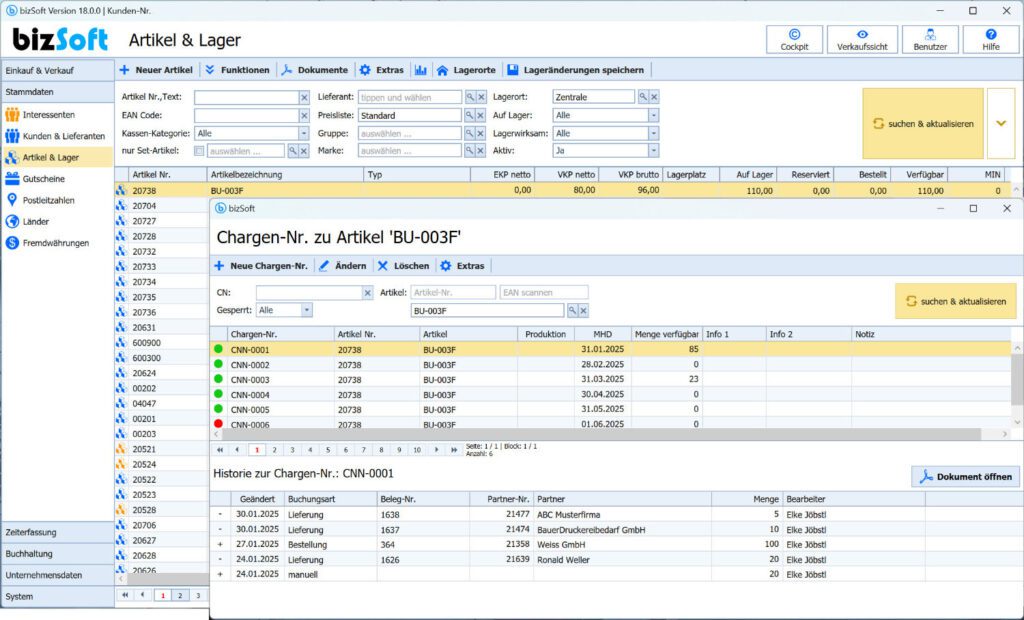This screenshot has height=620, width=1024.
Task: Select article 600900 in main list
Action: (162, 343)
